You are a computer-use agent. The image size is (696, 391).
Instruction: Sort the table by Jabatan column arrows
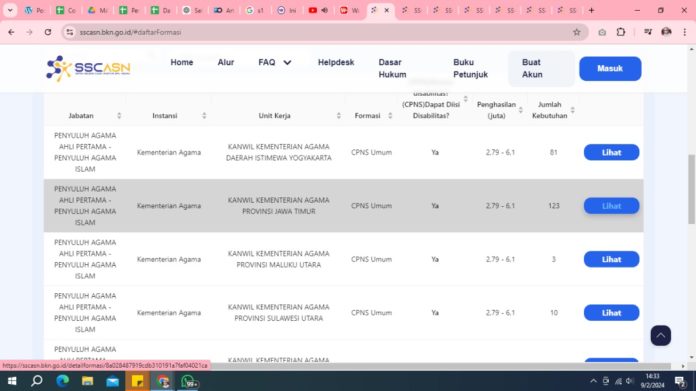(119, 115)
